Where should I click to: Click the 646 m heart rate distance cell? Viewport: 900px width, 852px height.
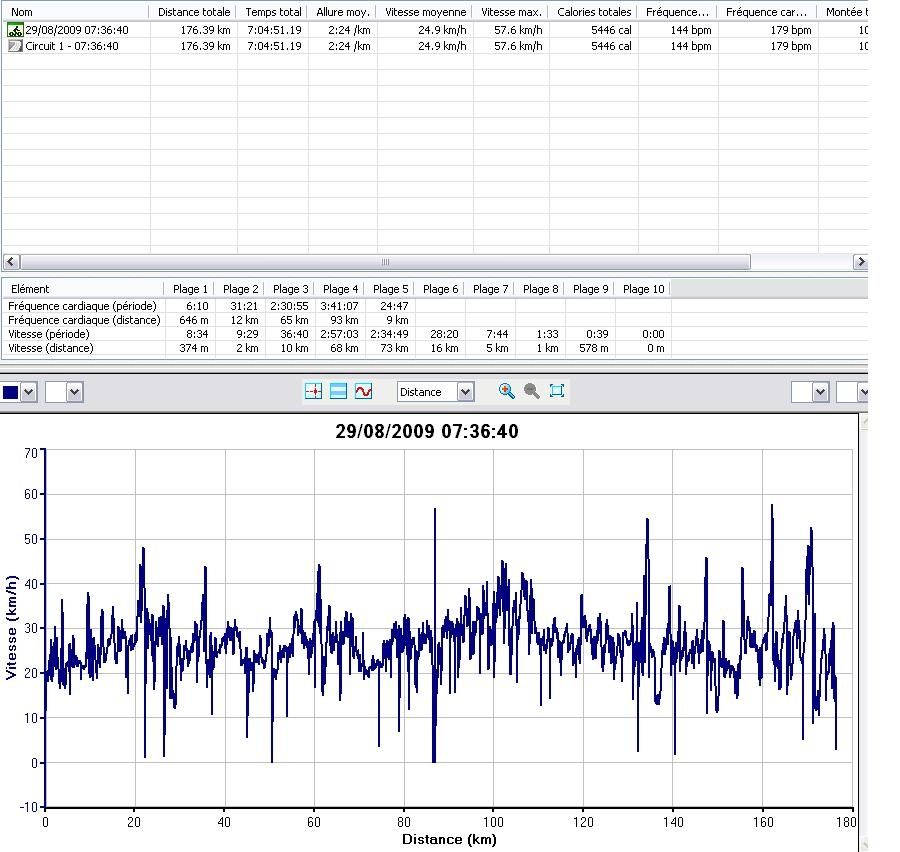(193, 320)
